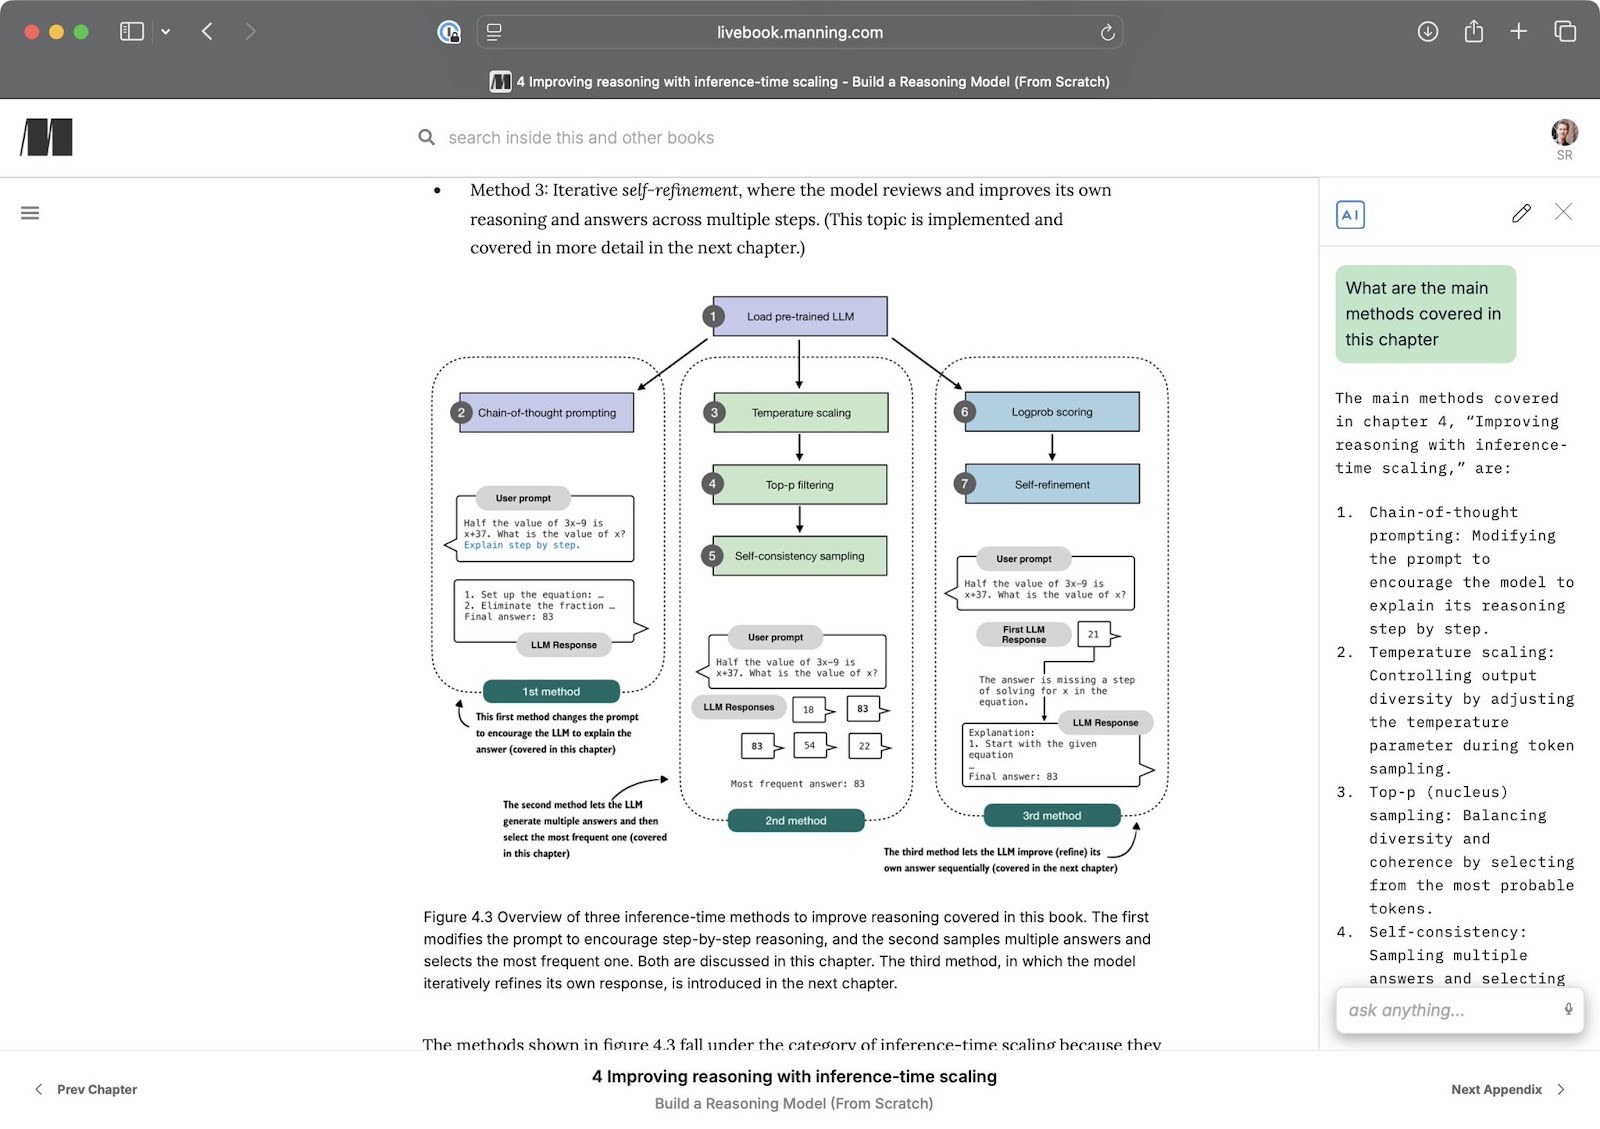Activate the microphone voice input

[x=1568, y=1010]
